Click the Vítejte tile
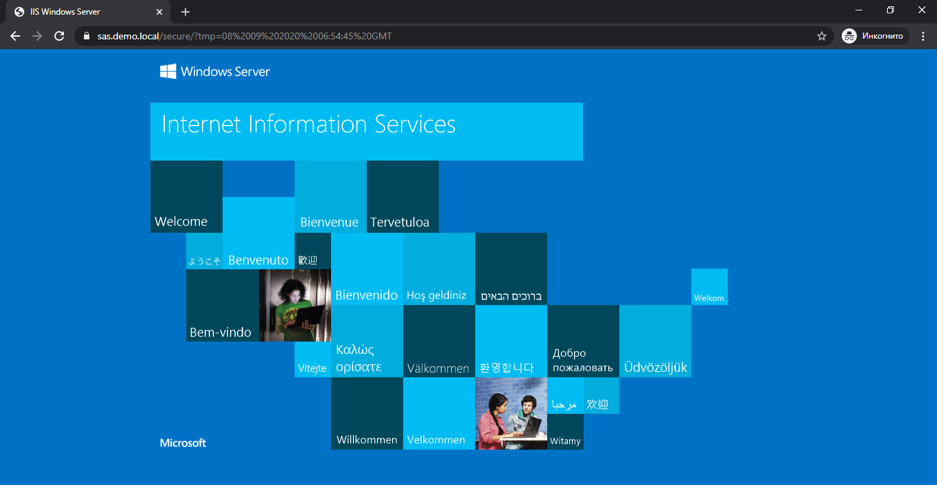The width and height of the screenshot is (937, 485). coord(313,359)
